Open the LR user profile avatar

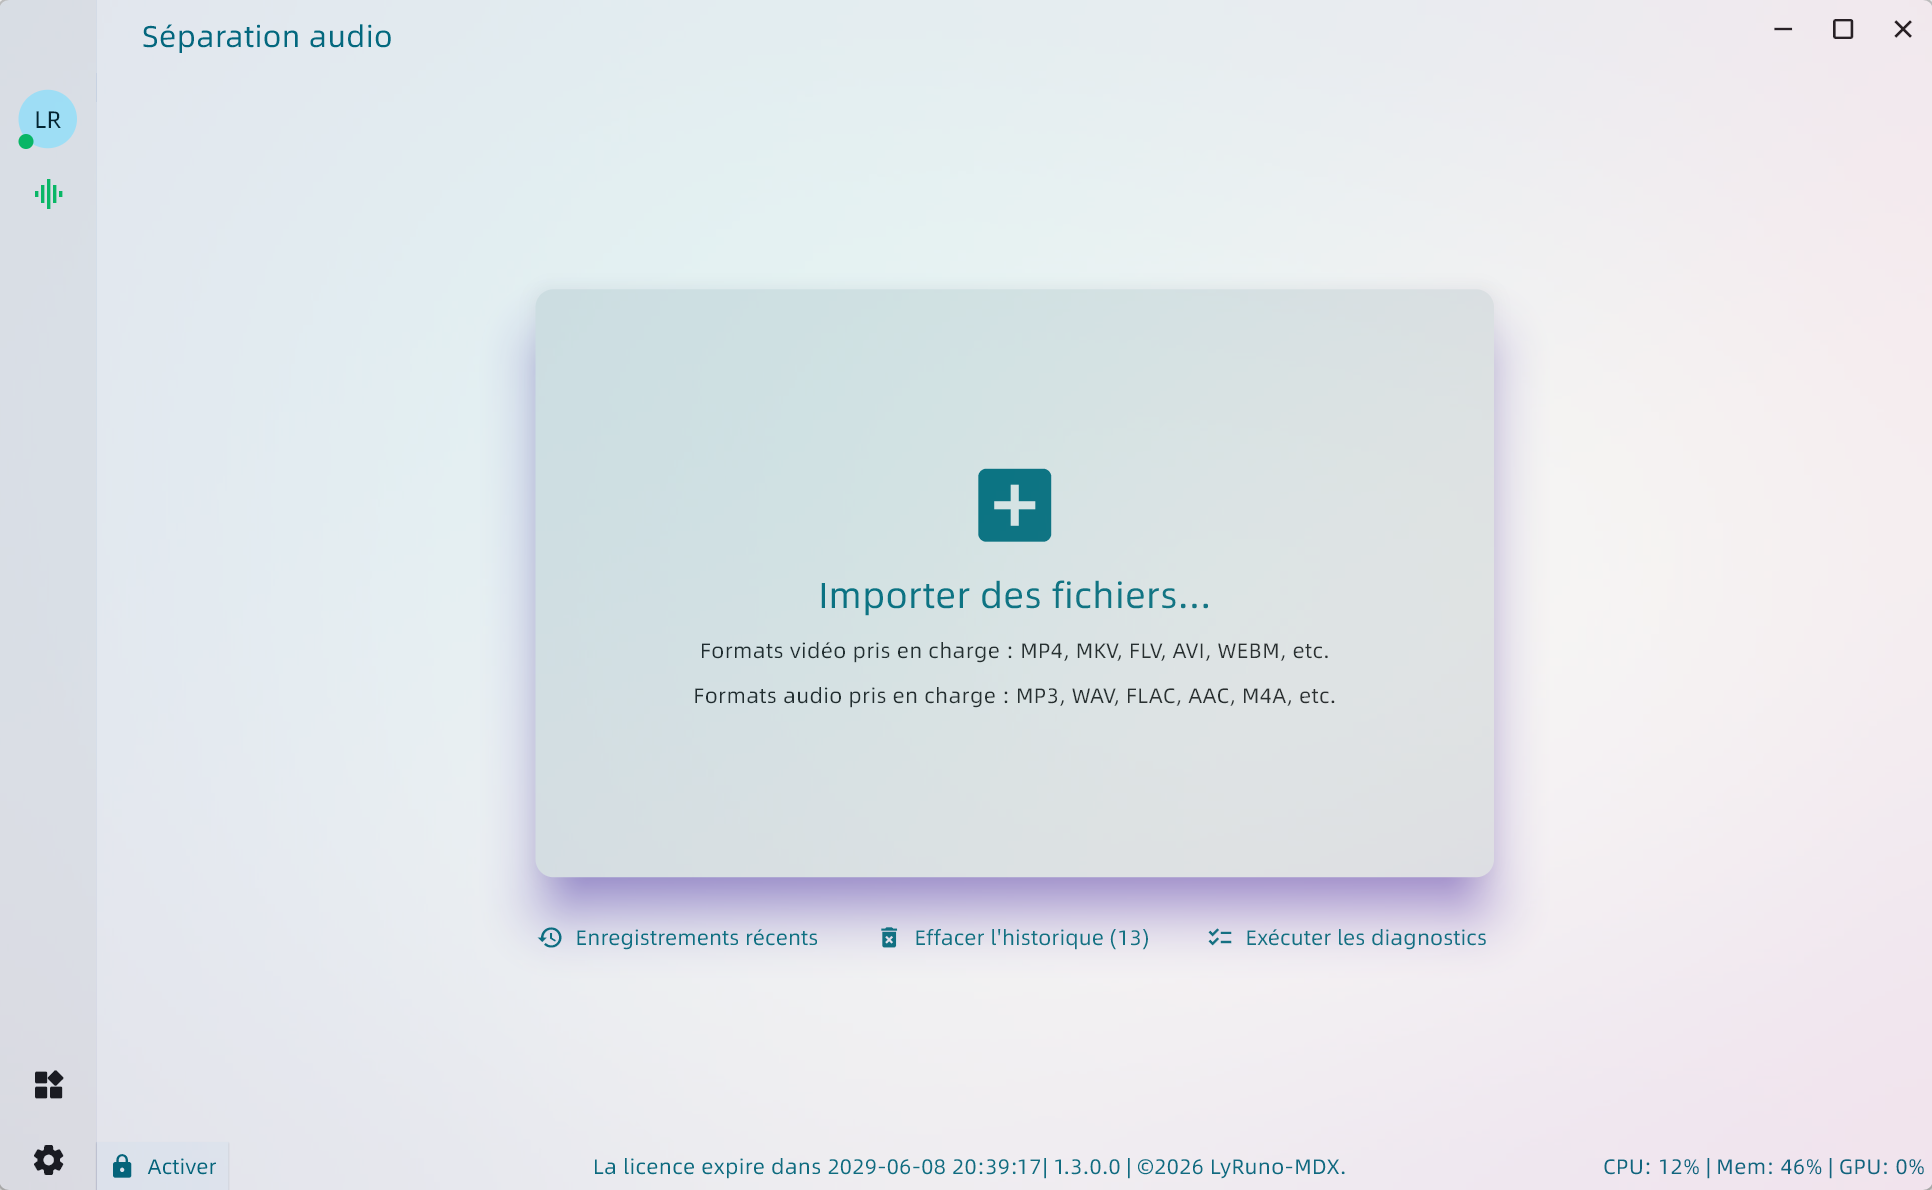click(x=47, y=119)
